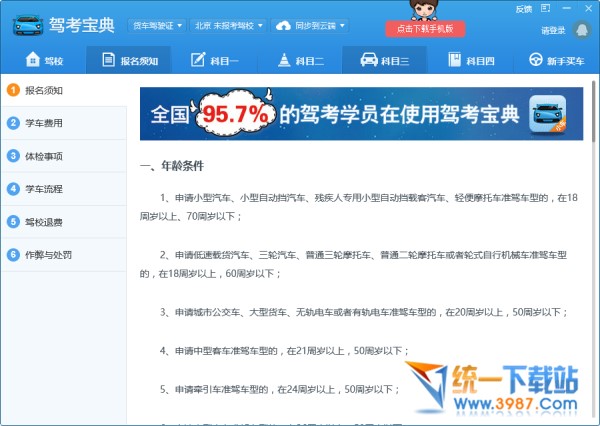Open the 新手买车 tab

[x=556, y=60]
